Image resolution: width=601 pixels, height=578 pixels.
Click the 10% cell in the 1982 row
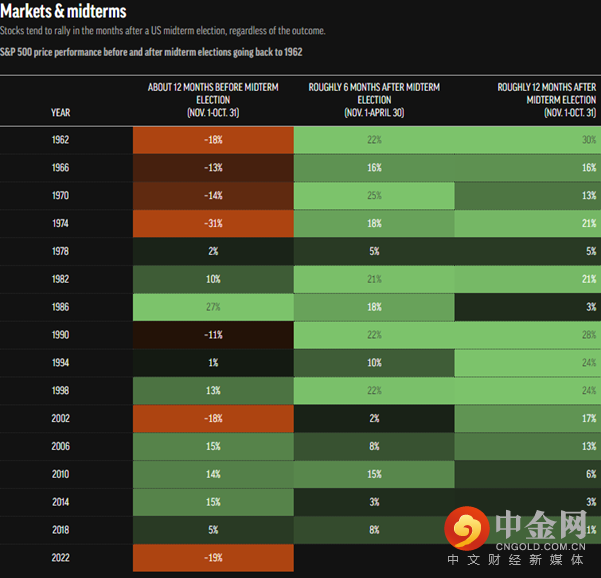coord(213,279)
